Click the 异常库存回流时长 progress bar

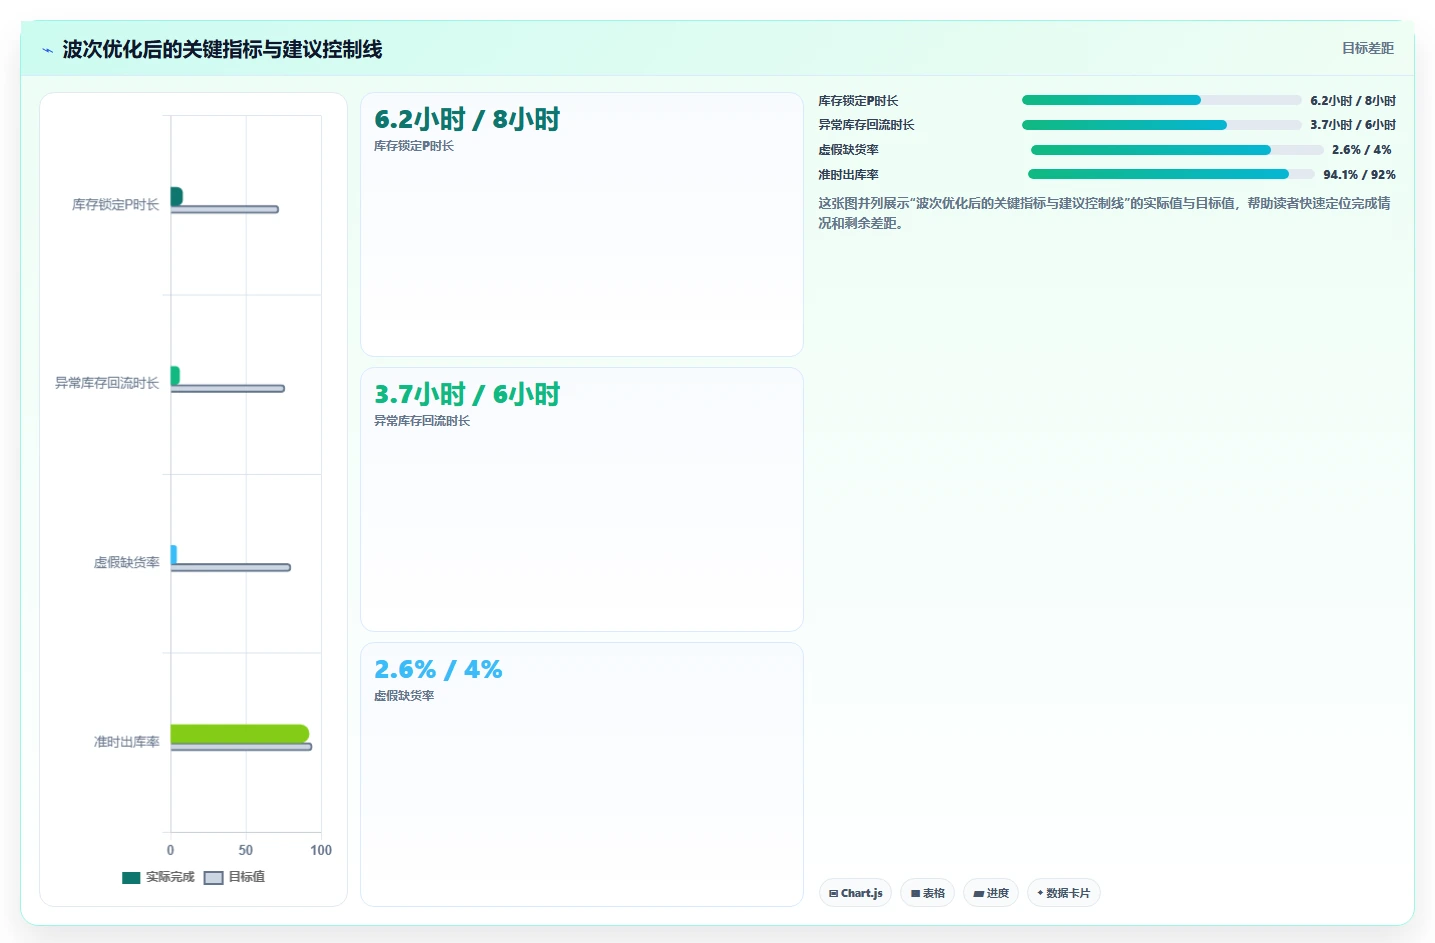click(x=1161, y=125)
